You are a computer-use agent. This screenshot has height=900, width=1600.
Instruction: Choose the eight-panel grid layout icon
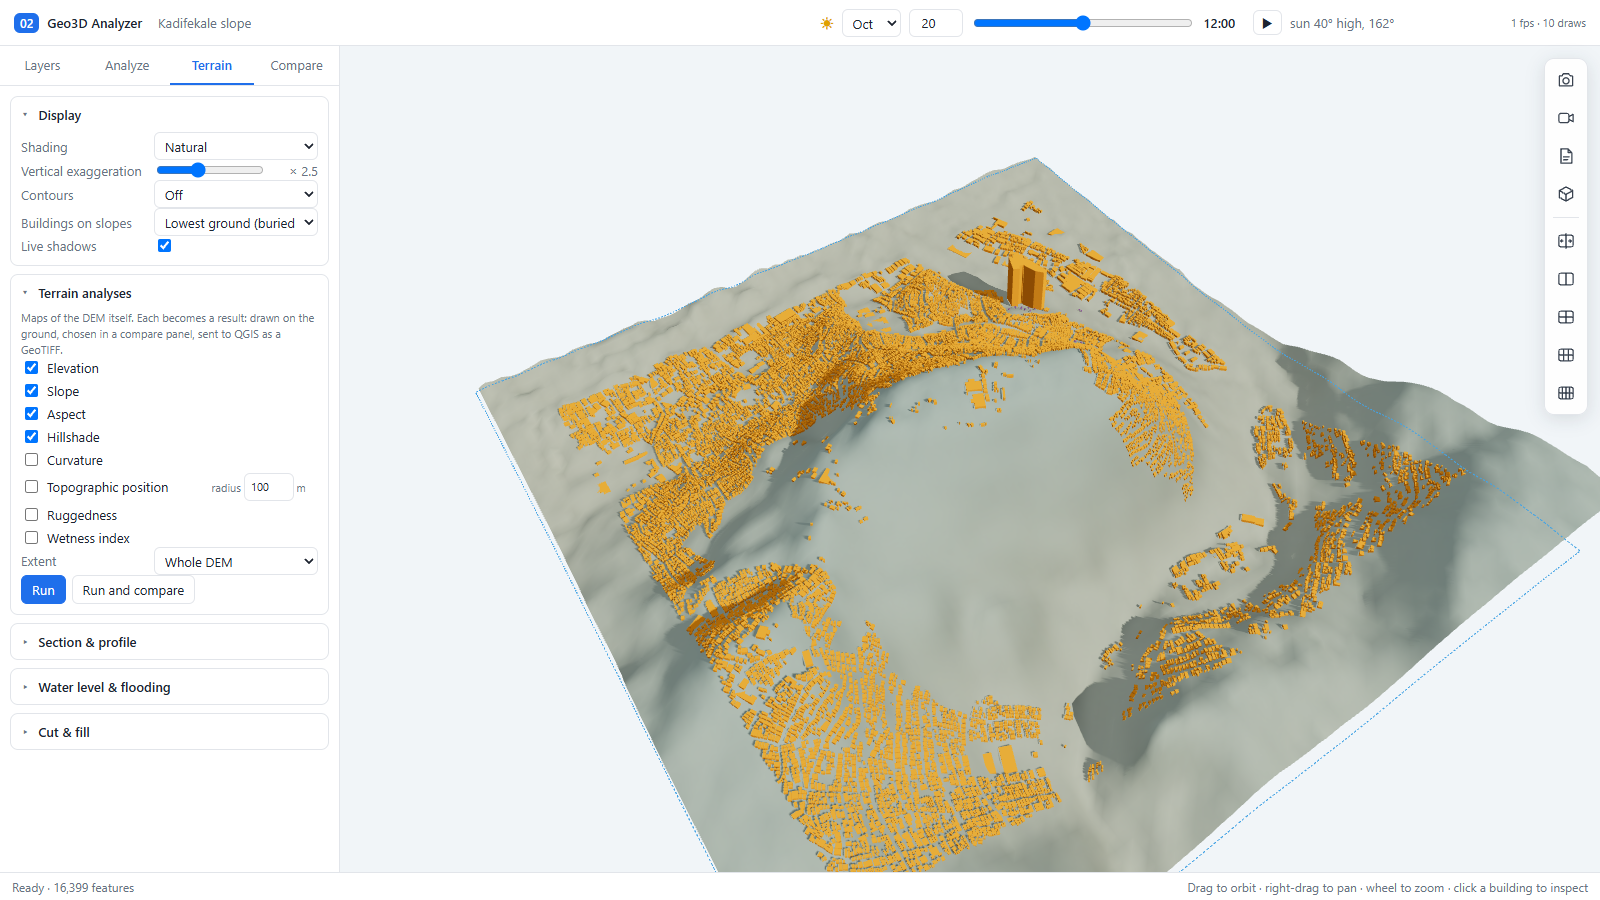click(x=1566, y=393)
